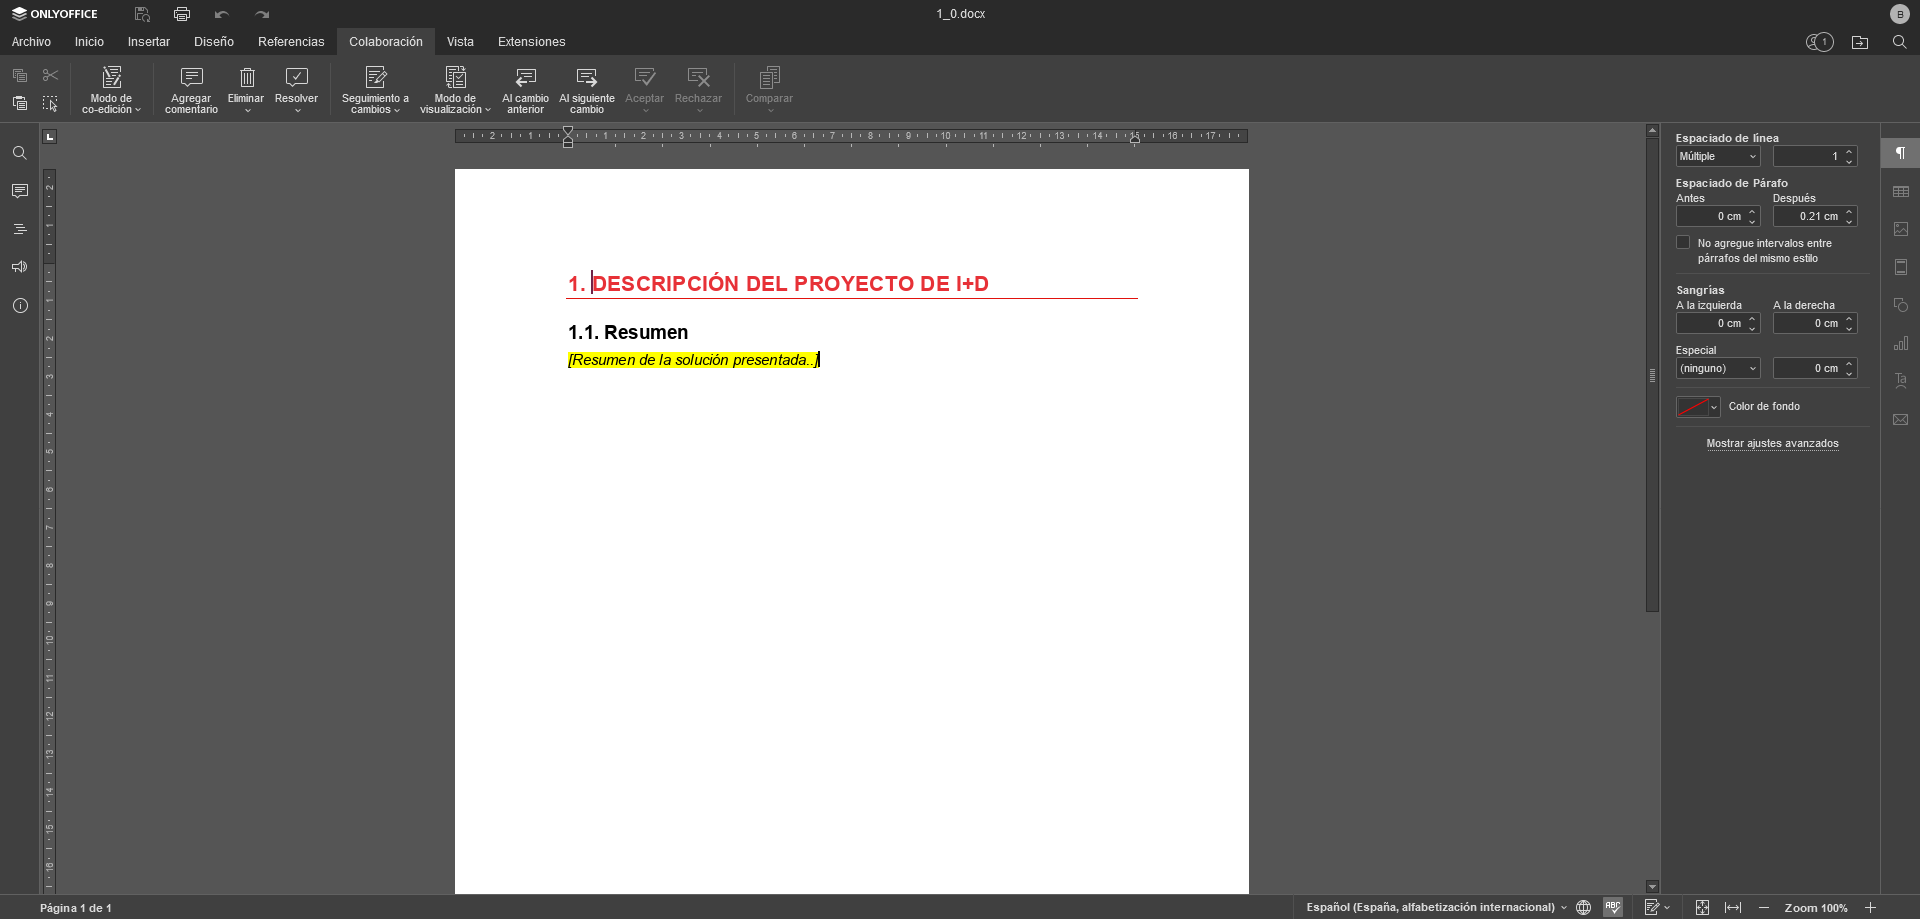Expand the Especial indent dropdown
Viewport: 1920px width, 919px height.
[x=1717, y=369]
